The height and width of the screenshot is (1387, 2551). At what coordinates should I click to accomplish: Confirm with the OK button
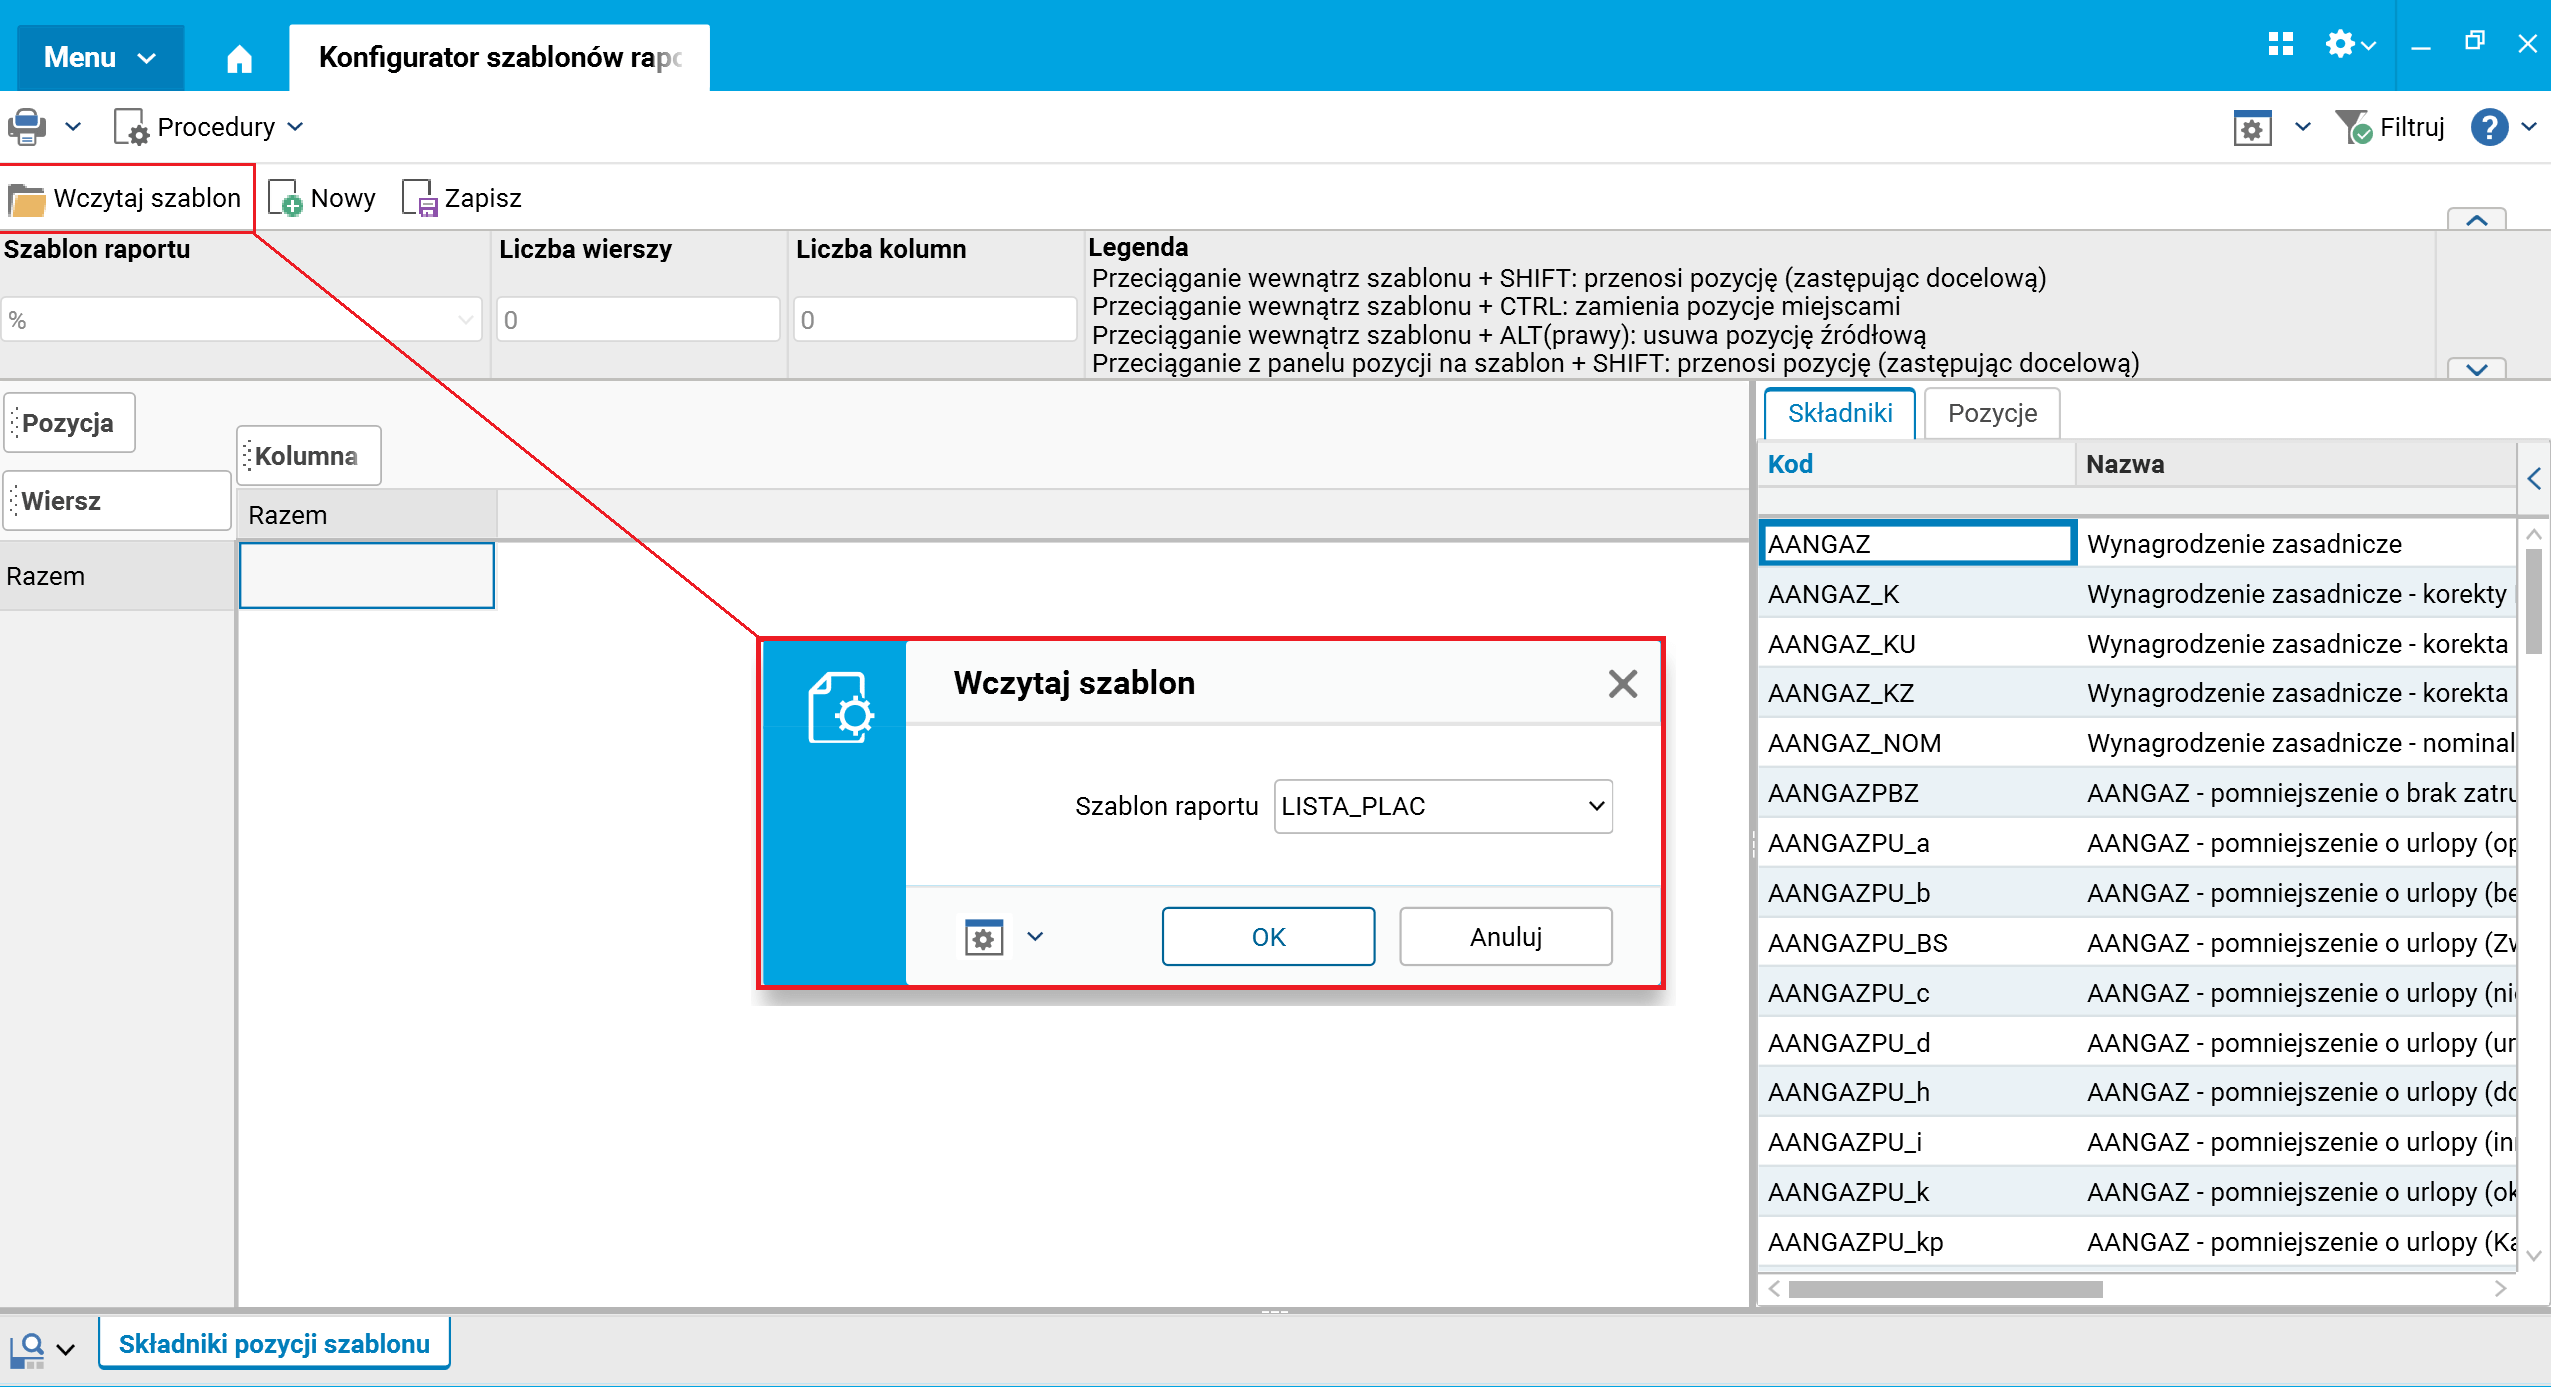[1267, 937]
